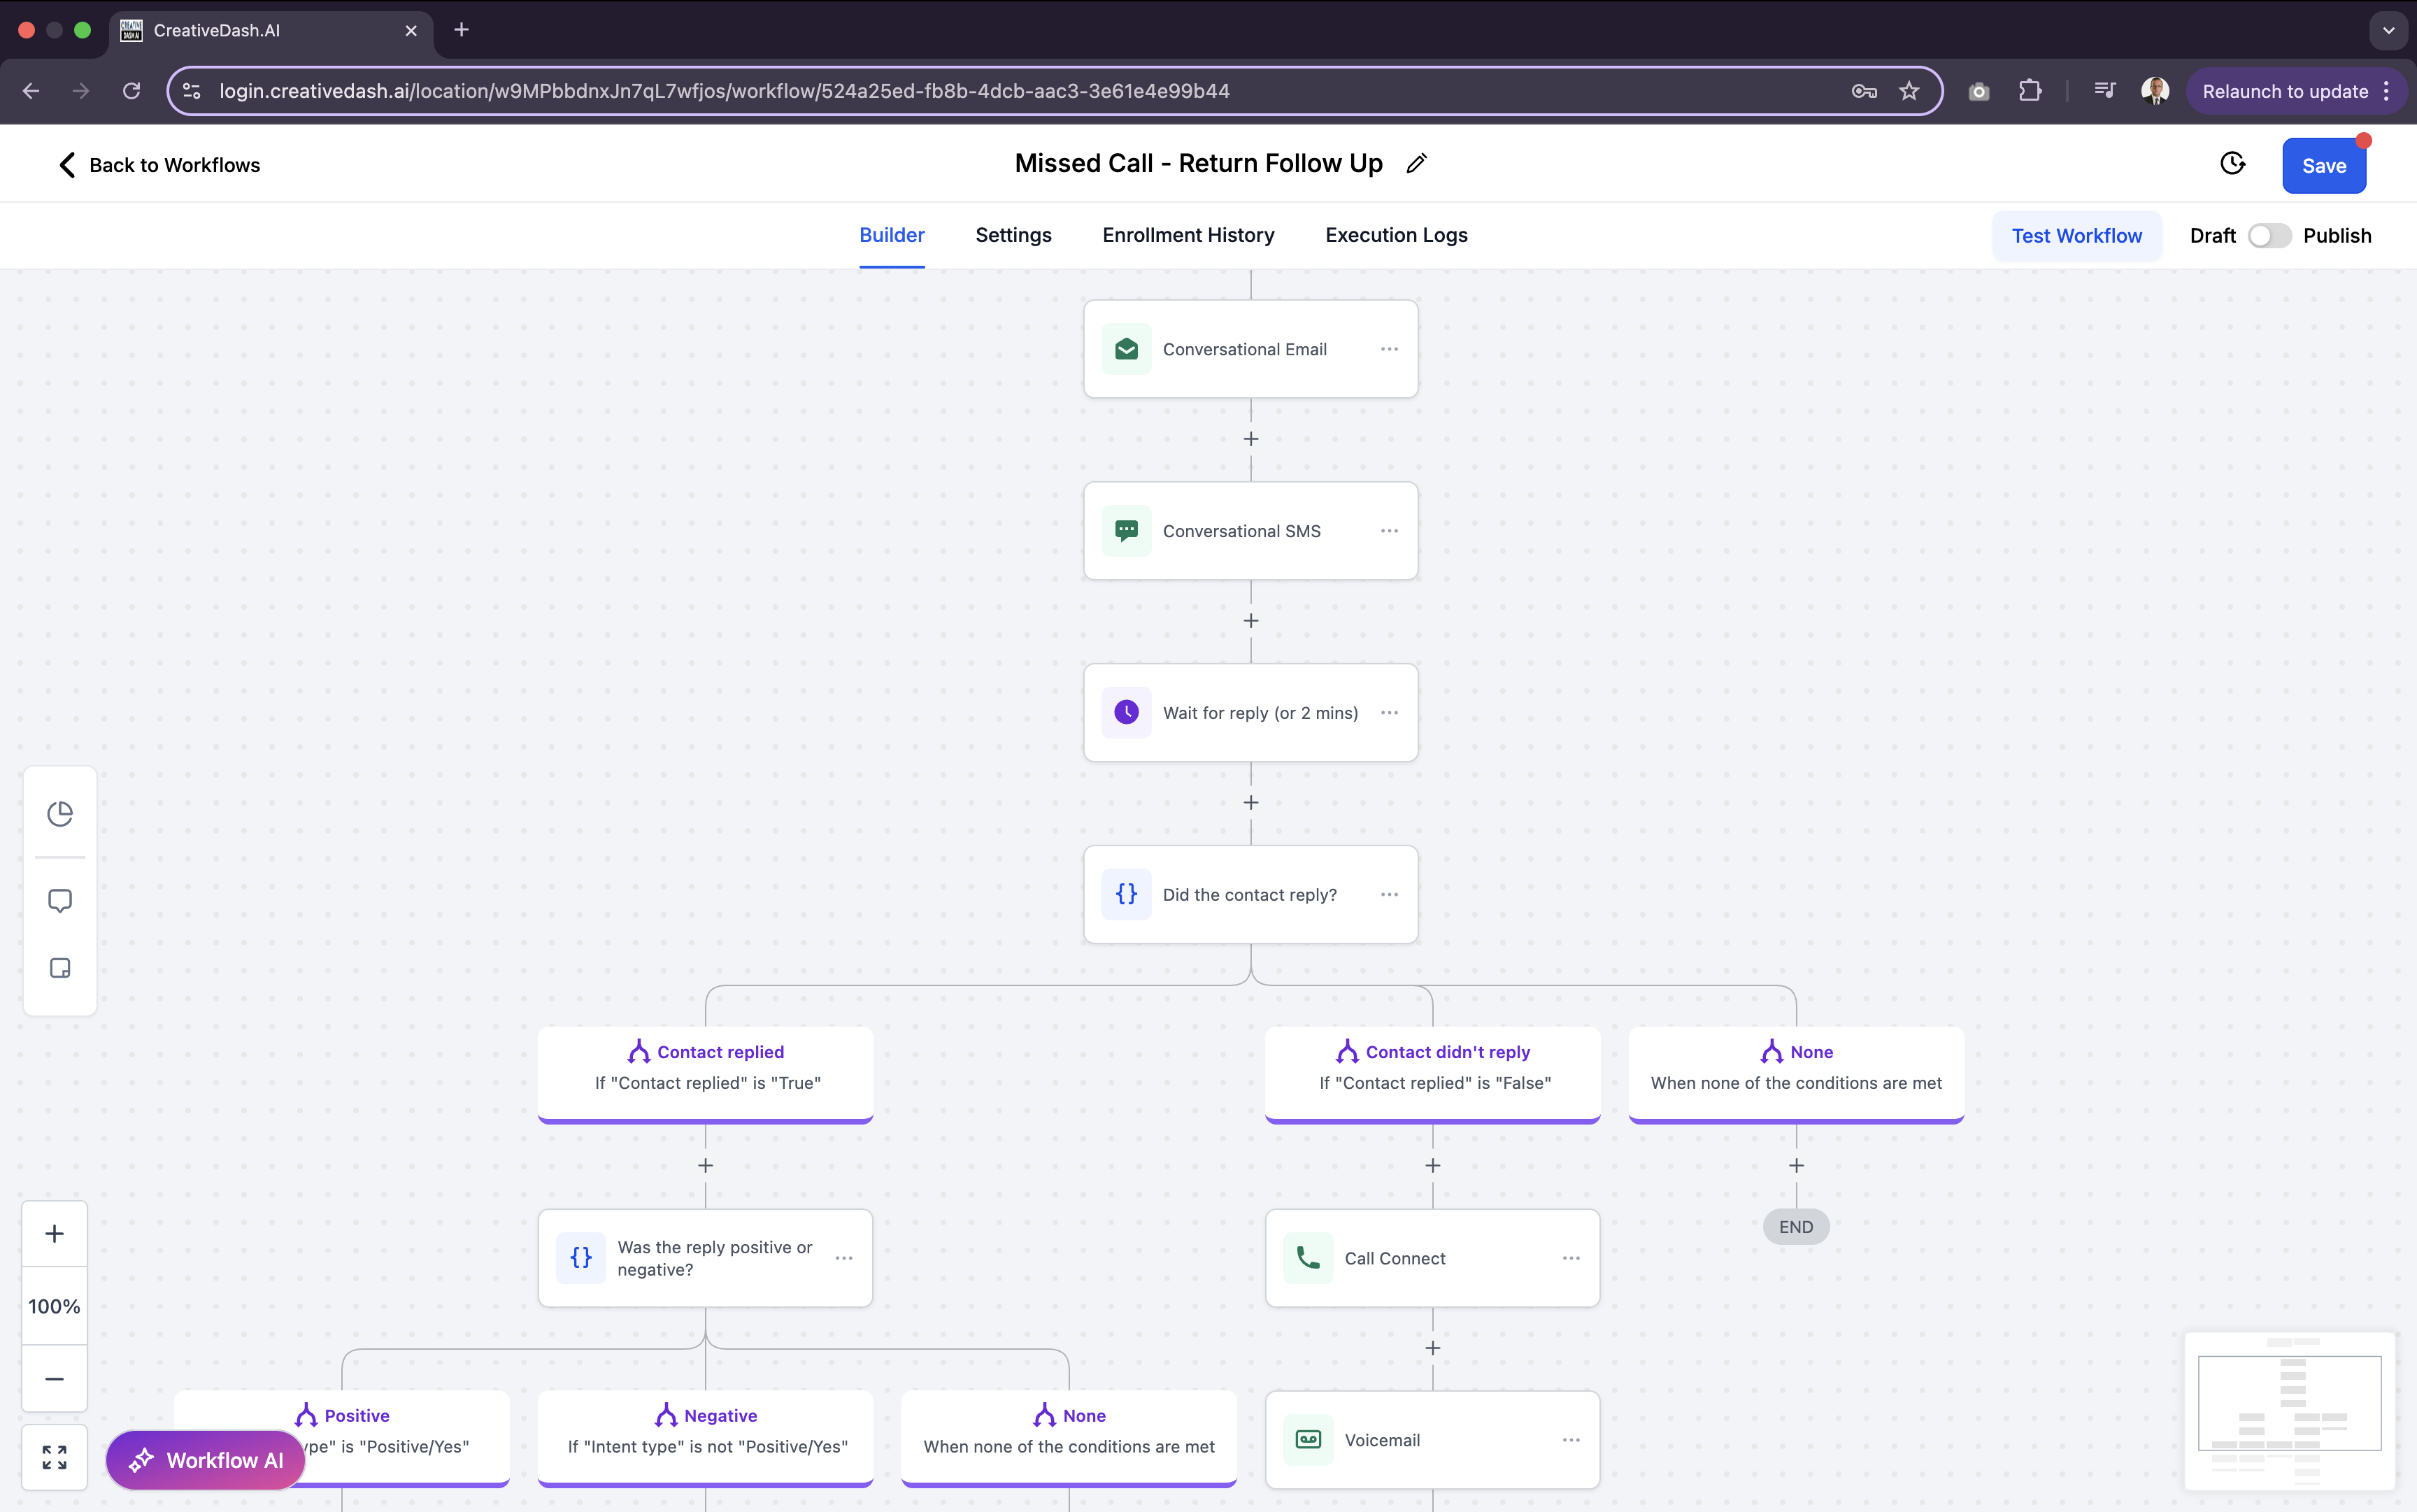
Task: Click the workflow minimap thumbnail
Action: point(2289,1410)
